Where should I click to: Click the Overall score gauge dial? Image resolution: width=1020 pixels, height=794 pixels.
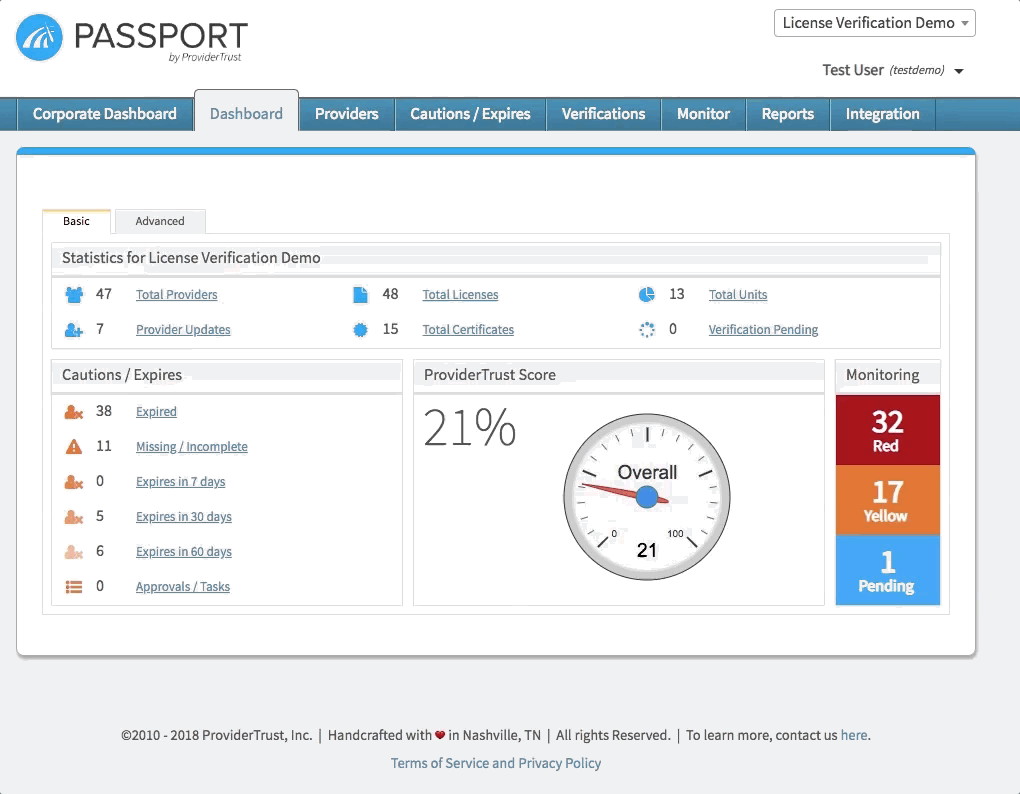click(x=647, y=497)
